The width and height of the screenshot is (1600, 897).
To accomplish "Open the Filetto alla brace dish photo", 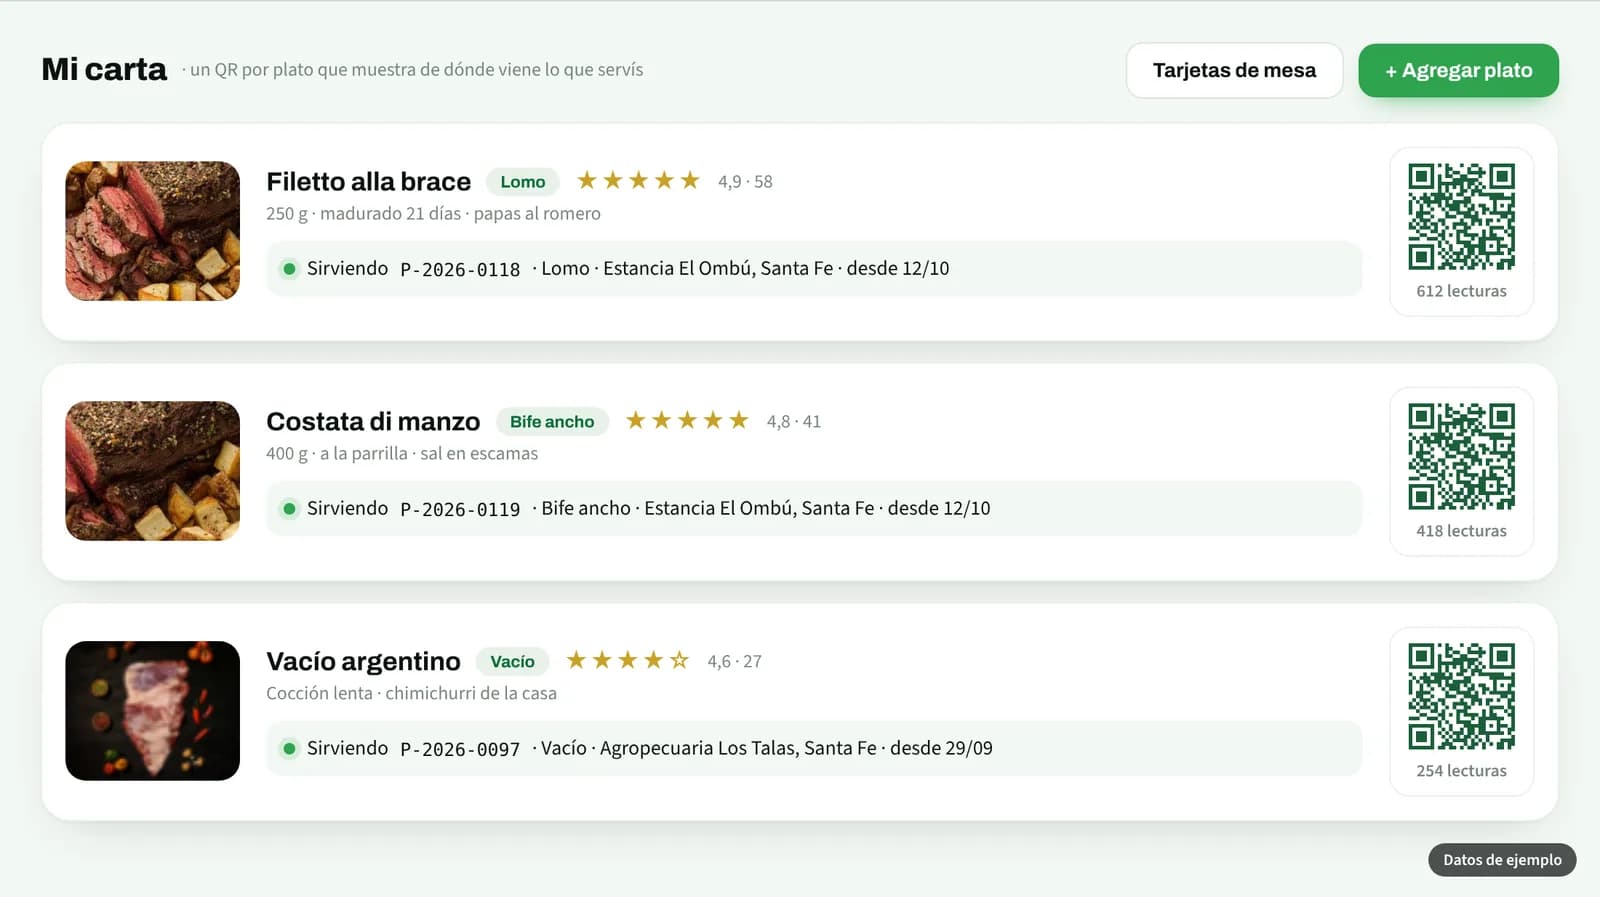I will click(153, 231).
